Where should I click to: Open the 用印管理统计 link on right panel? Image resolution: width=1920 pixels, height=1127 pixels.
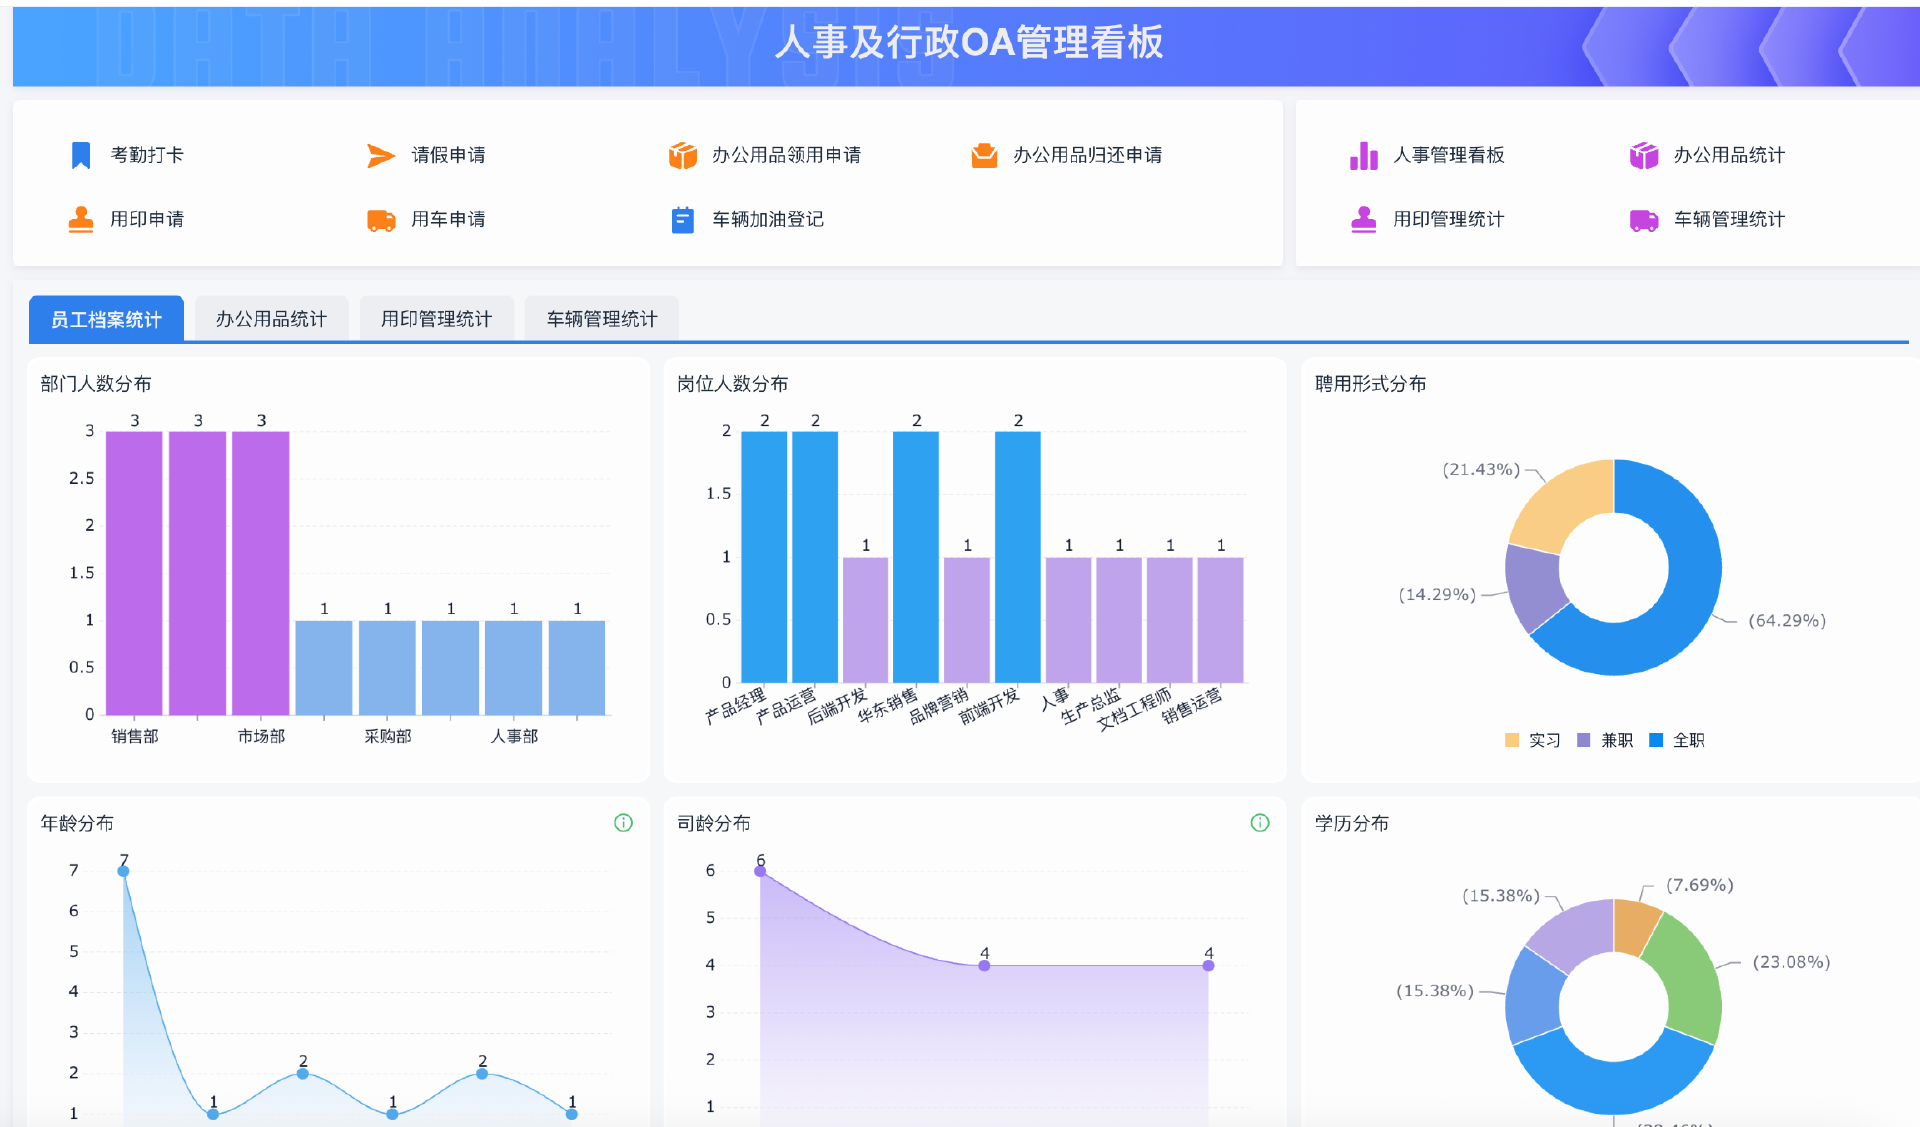coord(1448,219)
